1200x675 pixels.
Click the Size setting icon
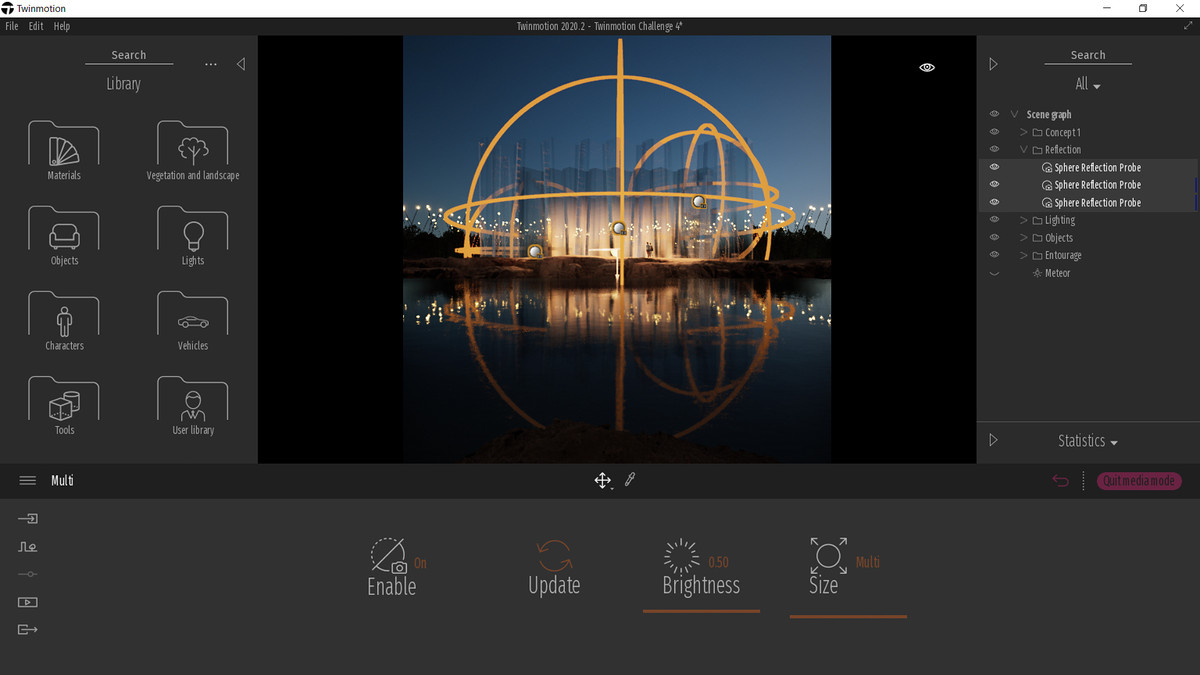point(828,554)
